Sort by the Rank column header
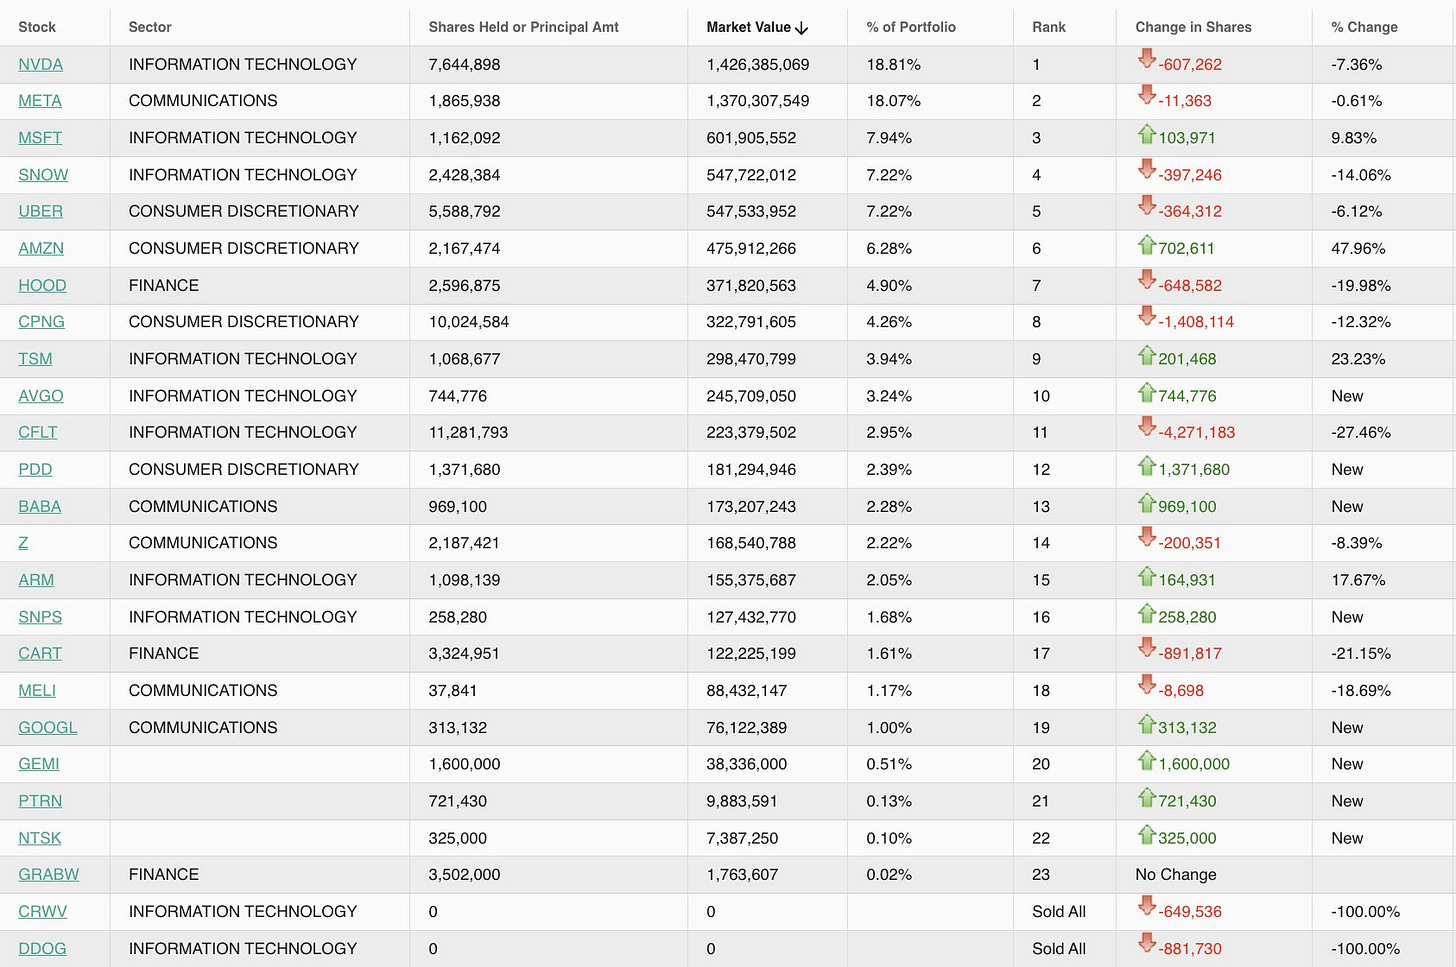 pos(1049,27)
